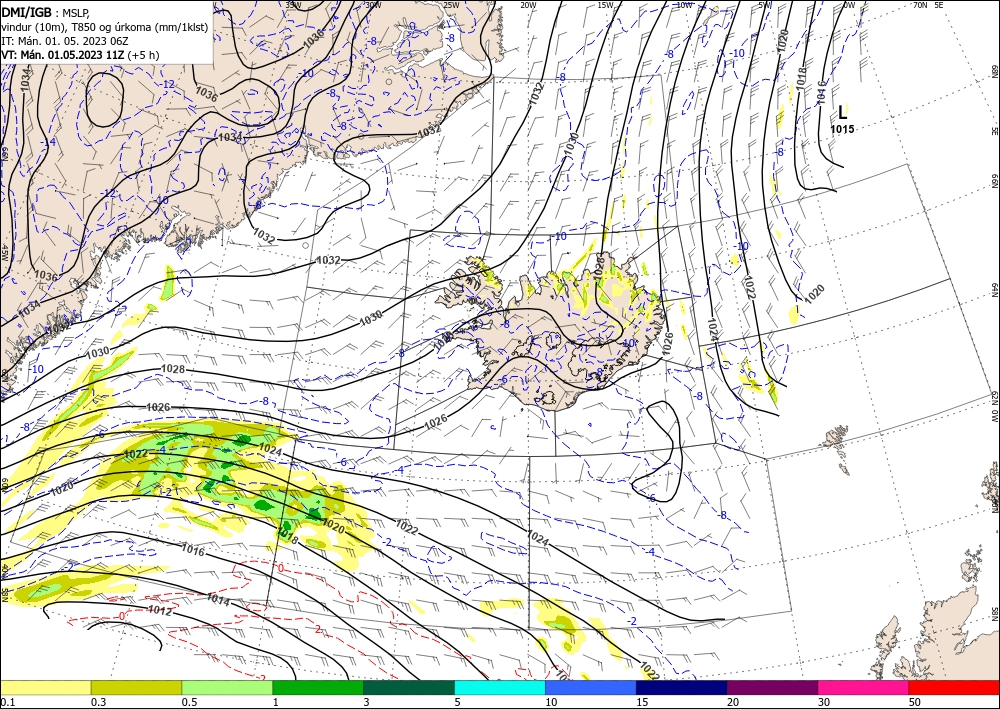
Task: Click the olive 0.3–0.5 legend color segment
Action: (x=136, y=687)
